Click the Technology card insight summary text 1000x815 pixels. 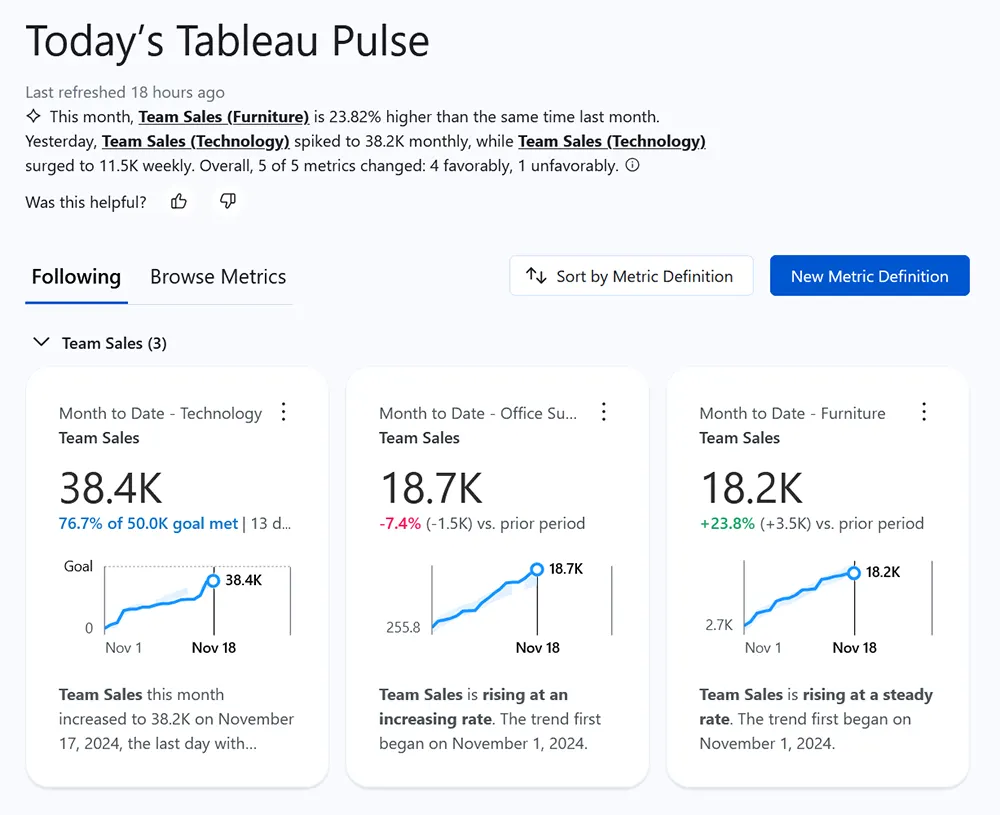point(176,719)
